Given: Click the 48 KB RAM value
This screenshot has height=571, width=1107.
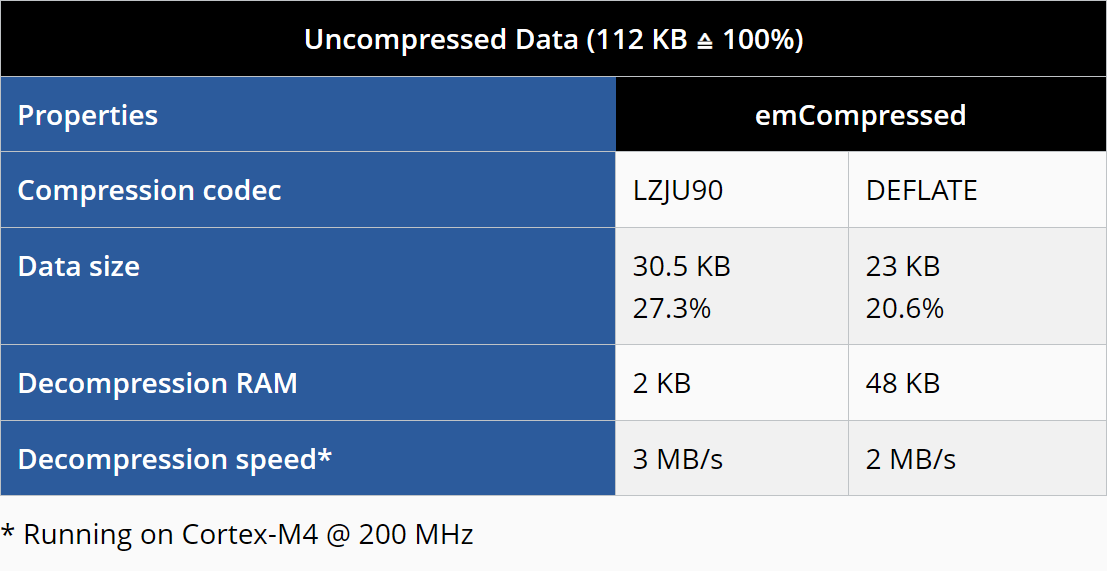Looking at the screenshot, I should tap(903, 383).
